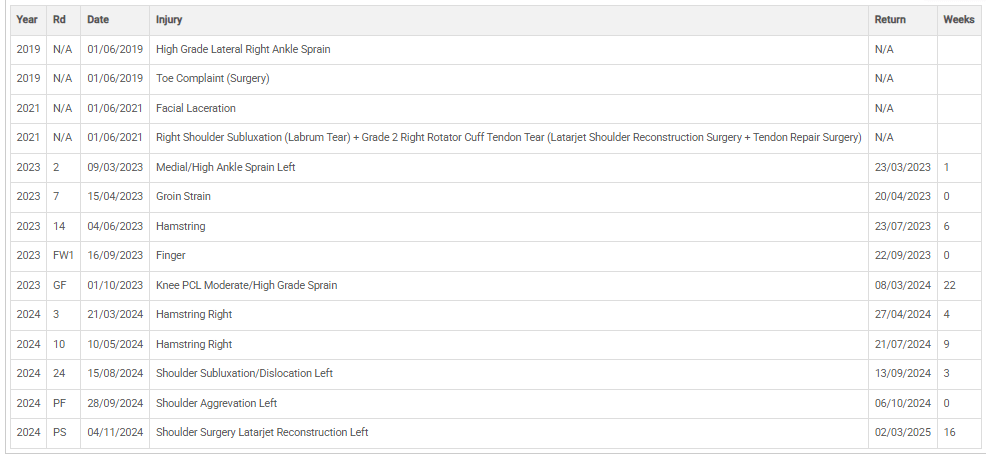
Task: Click the Date column header
Action: [x=98, y=19]
